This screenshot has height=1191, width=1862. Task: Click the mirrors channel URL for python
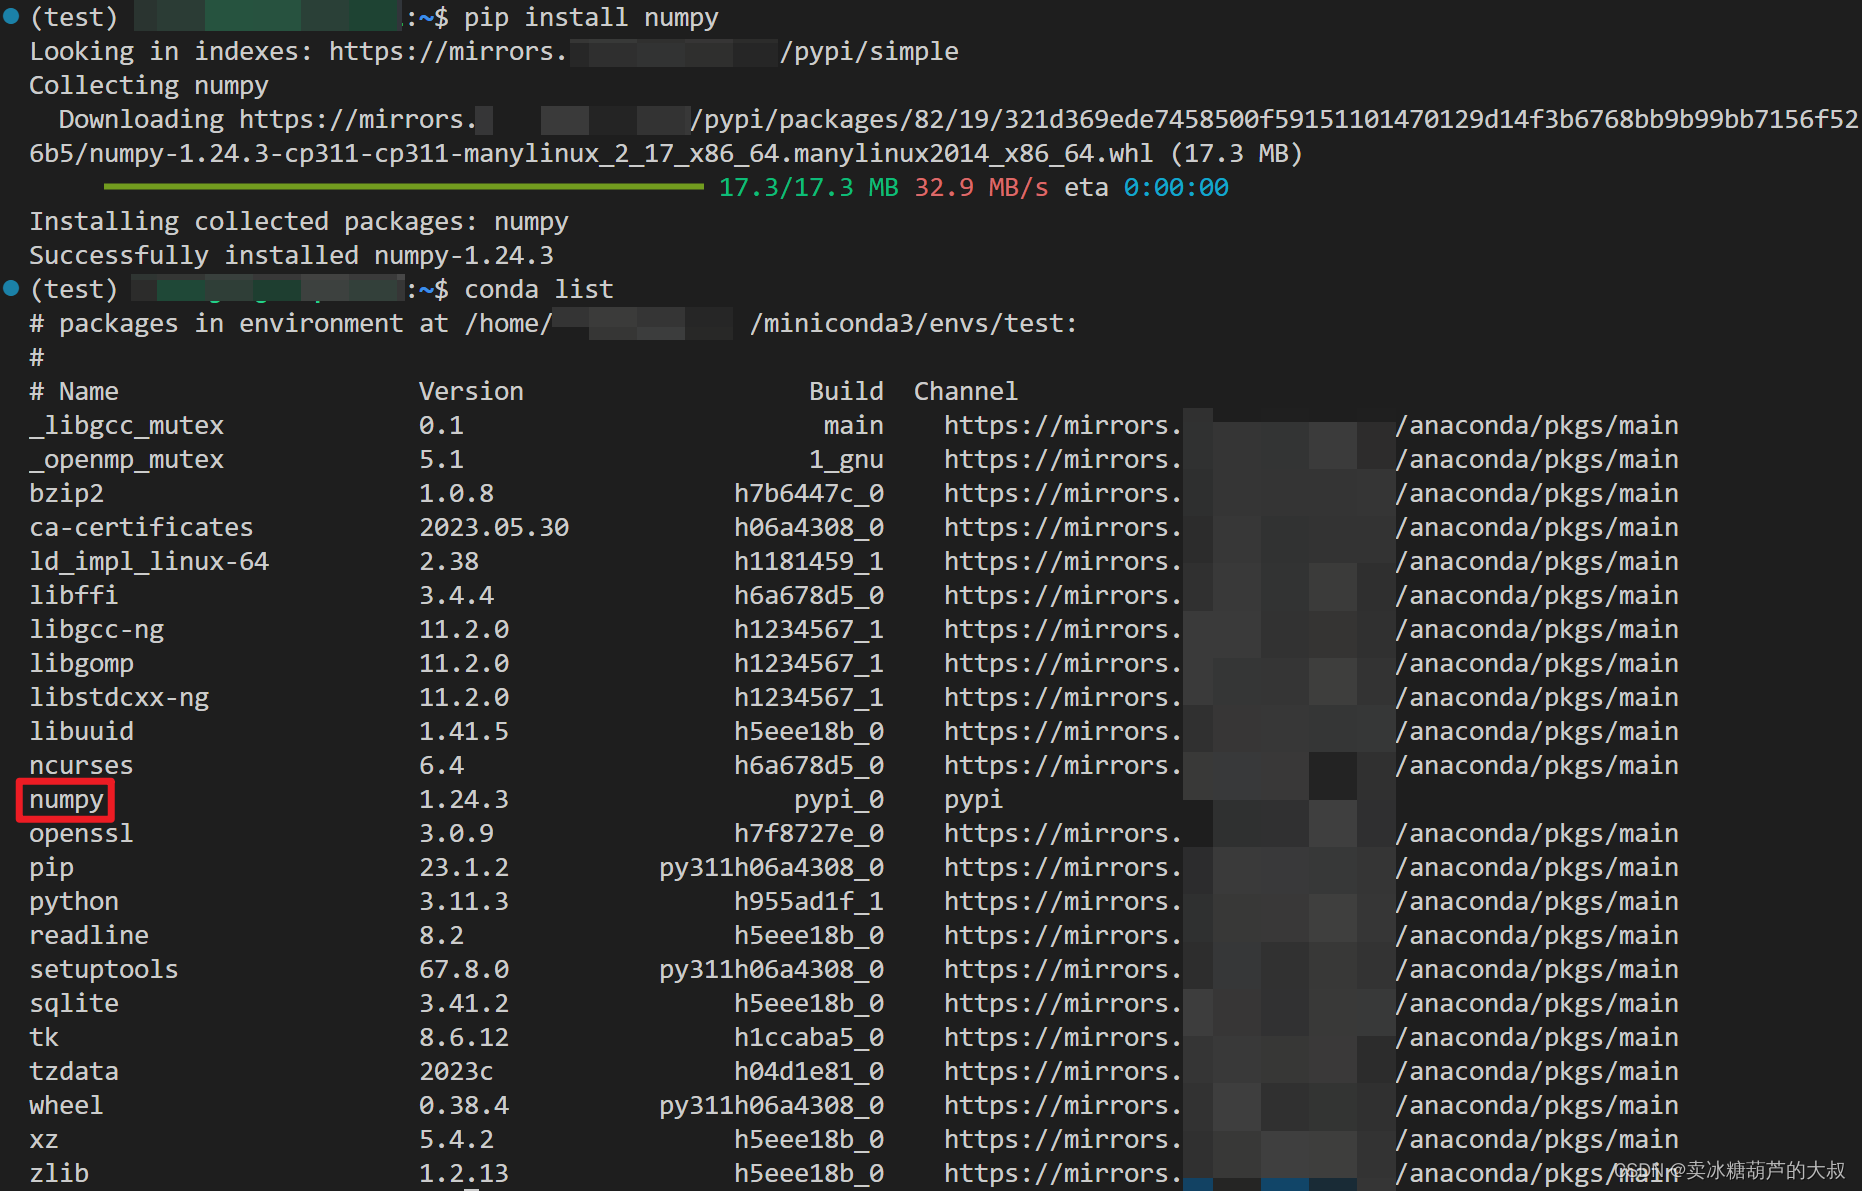tap(1311, 902)
